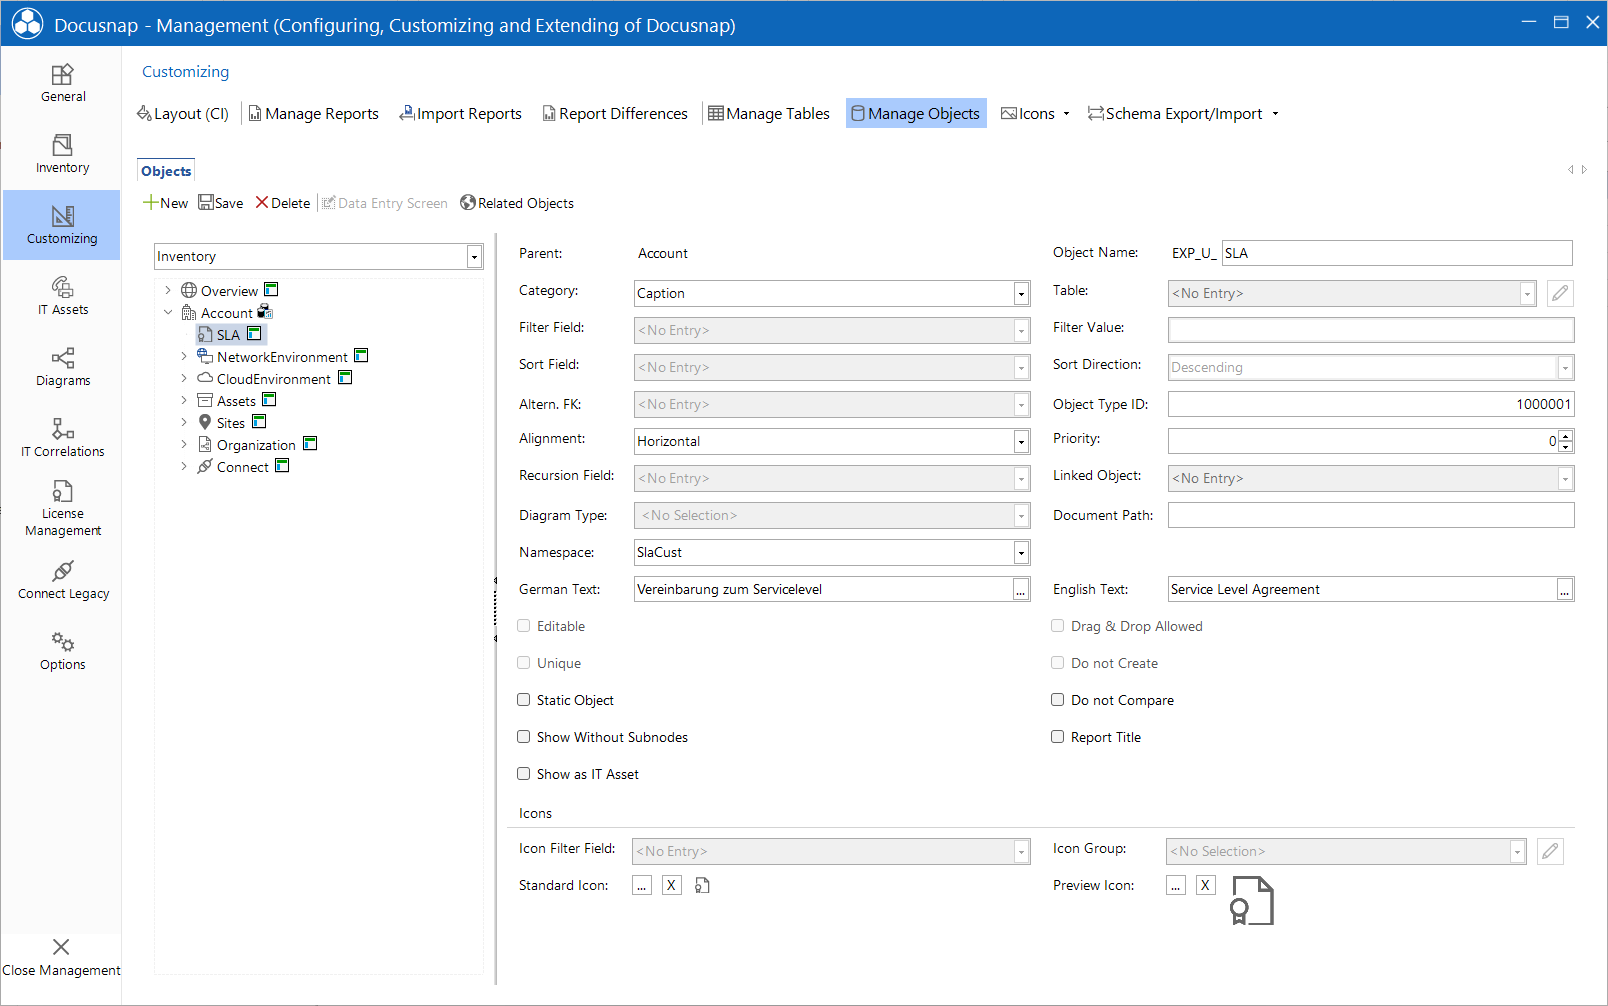Open the Category dropdown showing Caption
The height and width of the screenshot is (1006, 1608).
click(1021, 294)
